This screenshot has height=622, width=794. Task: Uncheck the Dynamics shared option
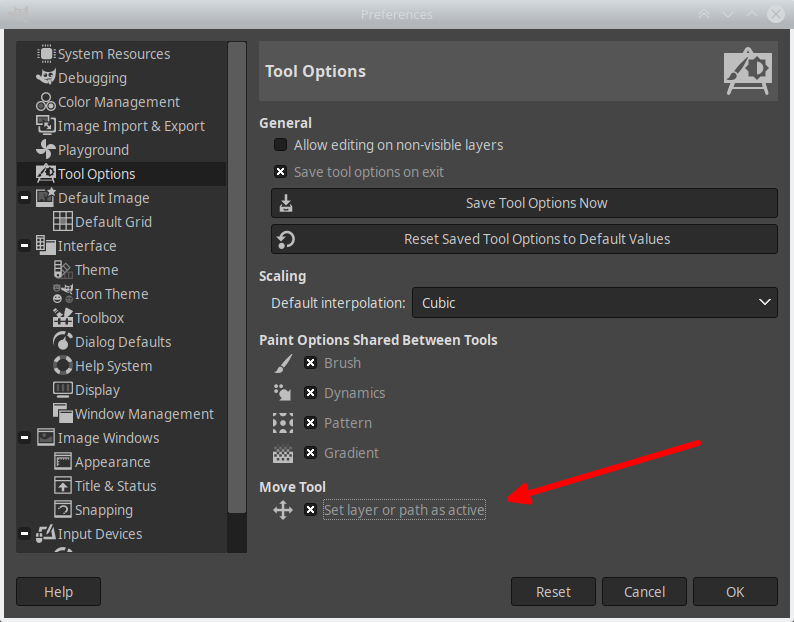pyautogui.click(x=310, y=393)
